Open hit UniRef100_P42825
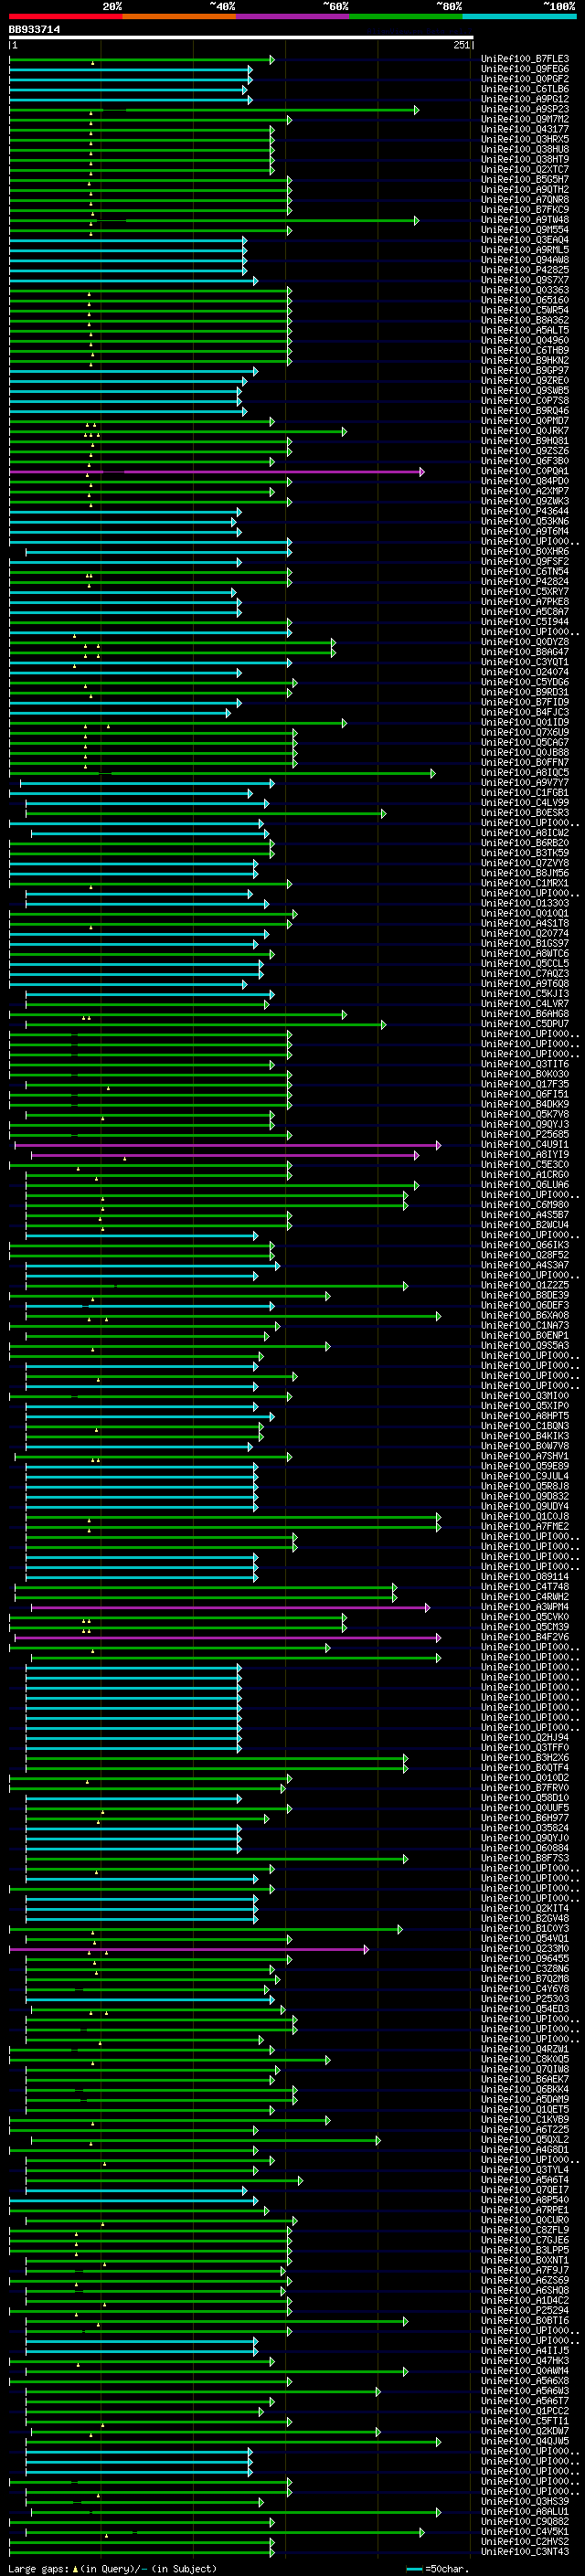585x2576 pixels. point(525,270)
